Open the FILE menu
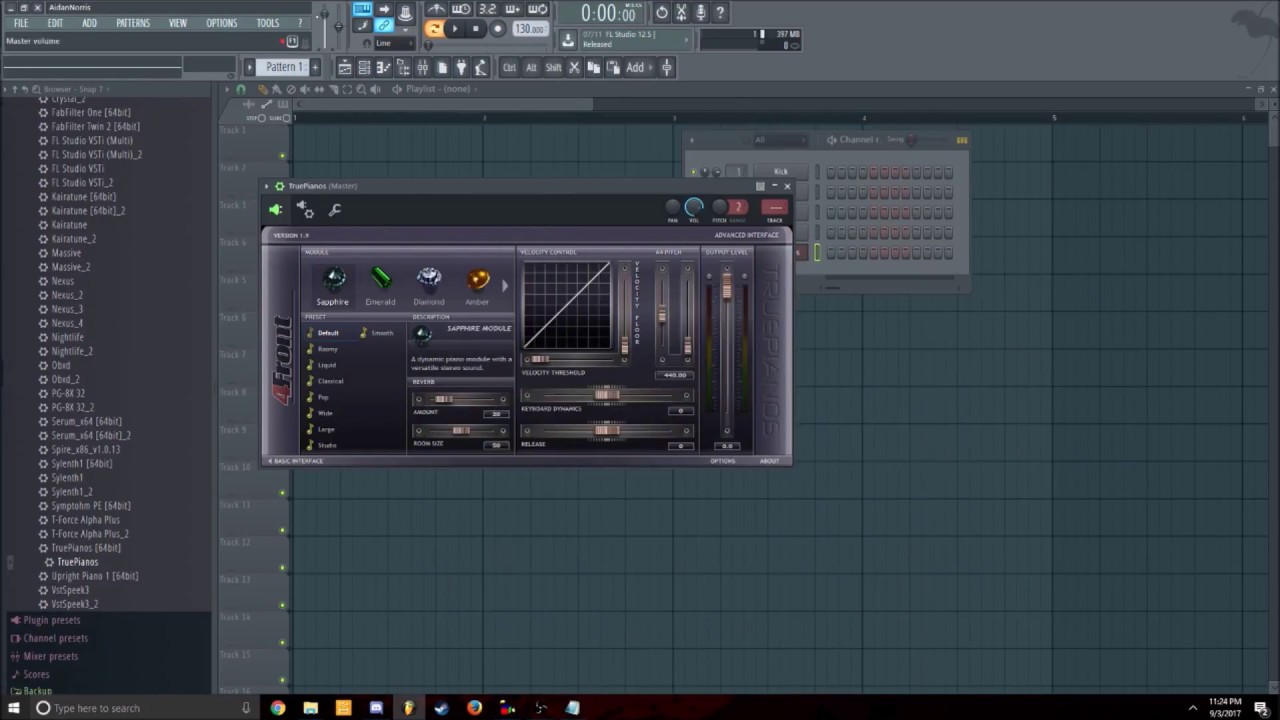Image resolution: width=1280 pixels, height=720 pixels. tap(21, 23)
